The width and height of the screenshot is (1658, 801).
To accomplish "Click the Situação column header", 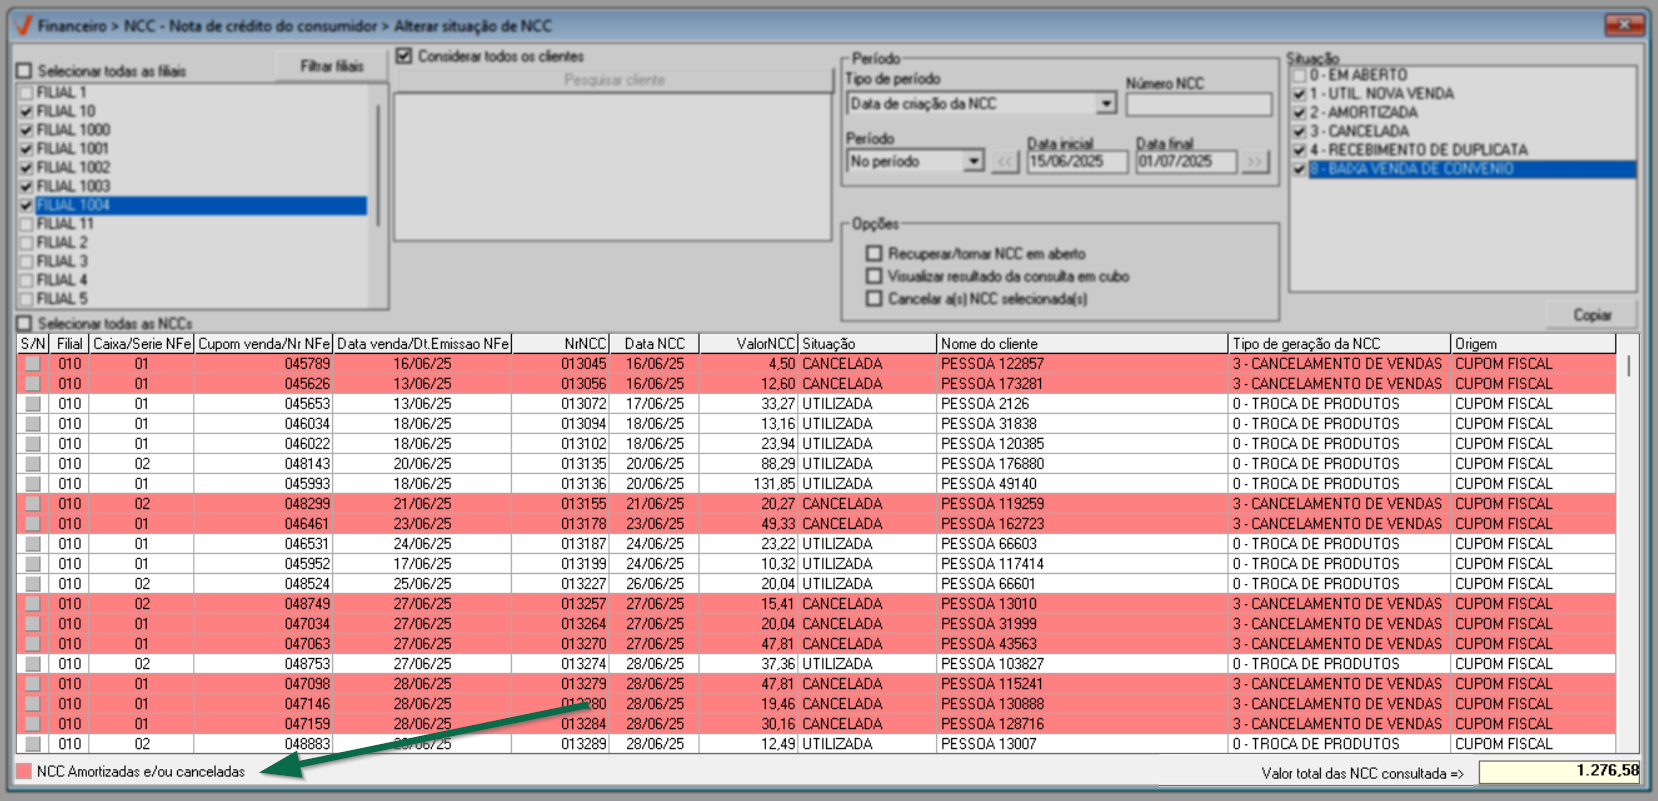I will pos(866,344).
